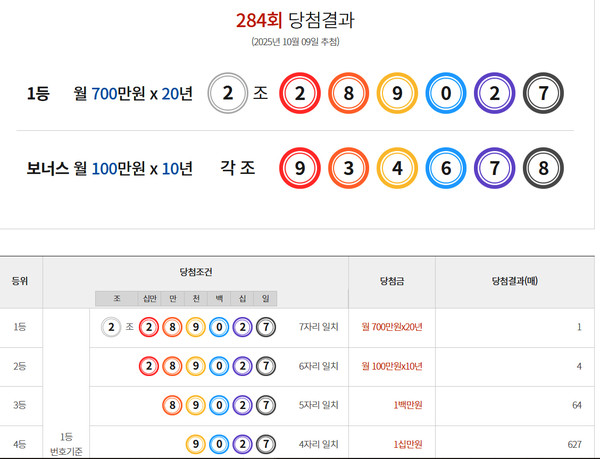
Task: Click blue ball 6 in bonus numbers row
Action: tap(446, 168)
